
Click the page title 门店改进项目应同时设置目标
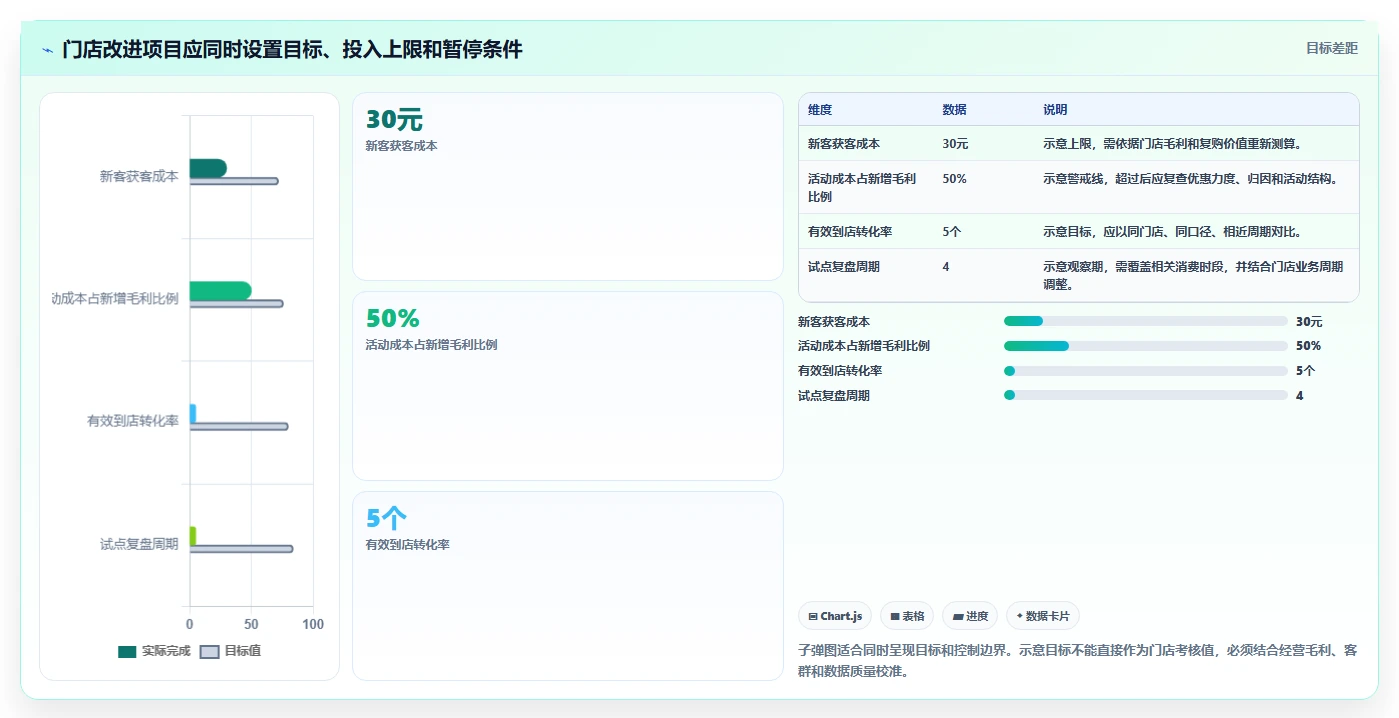point(292,49)
